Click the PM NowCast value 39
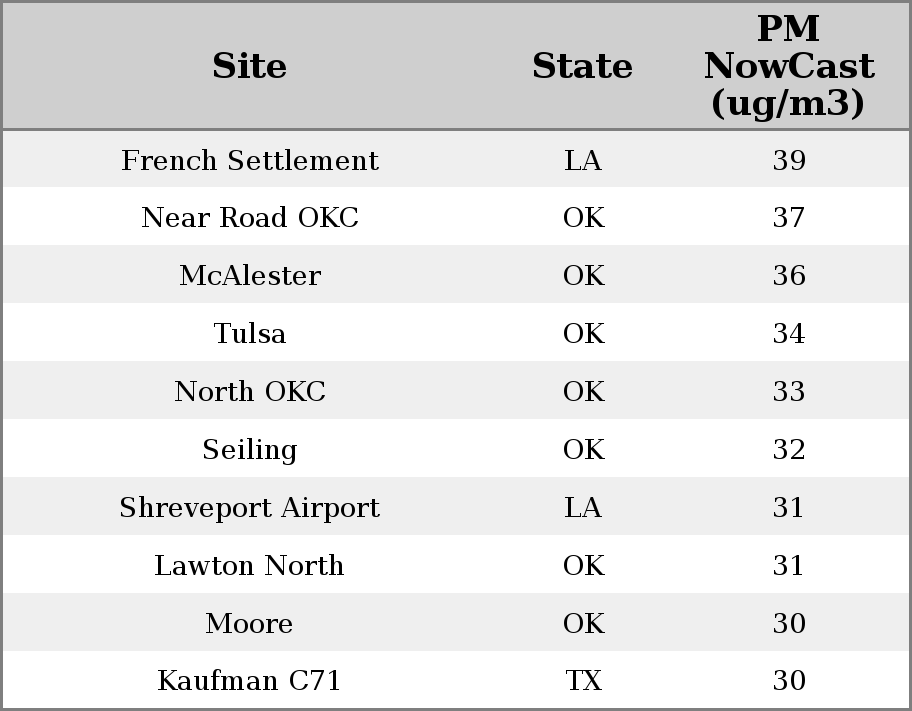This screenshot has width=912, height=711. (788, 160)
